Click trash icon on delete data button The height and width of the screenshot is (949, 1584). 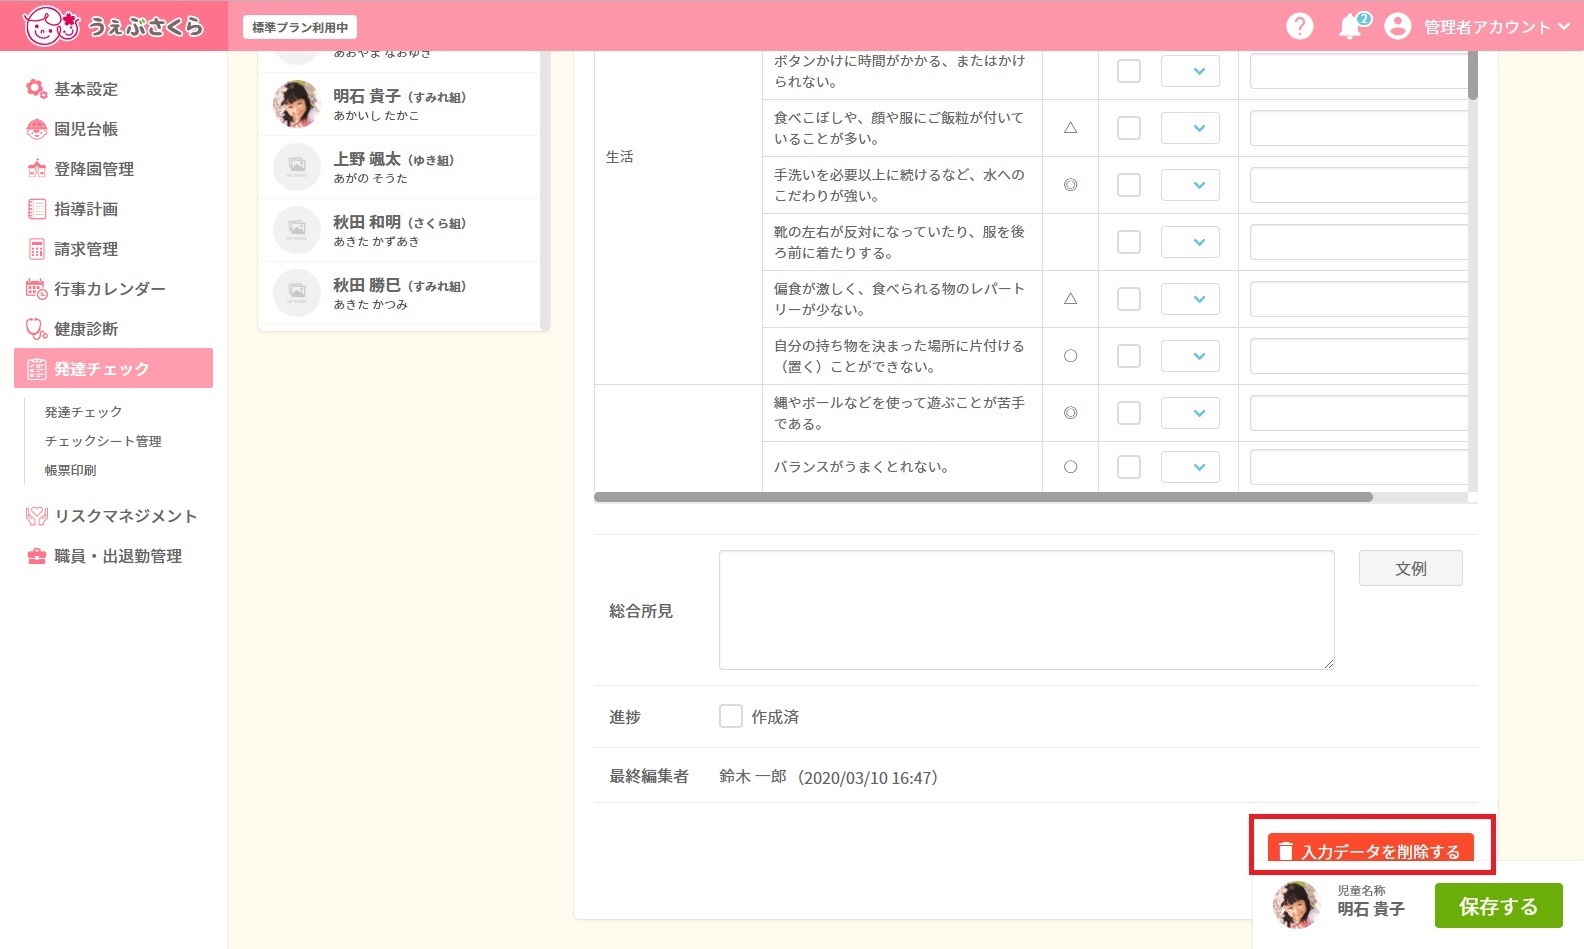tap(1286, 851)
